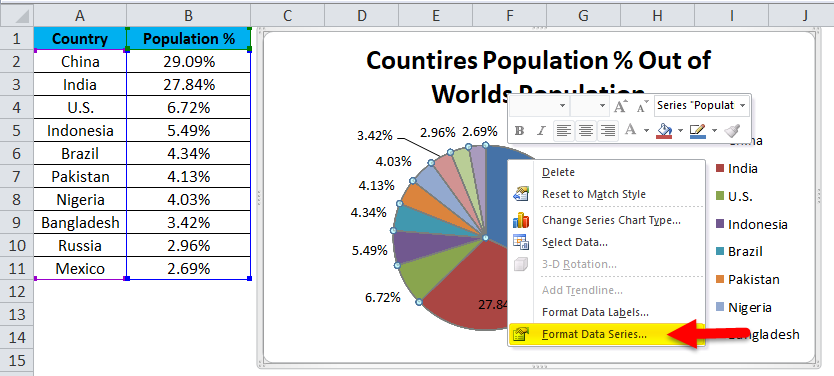Click the 6.72% data label on chart
The image size is (834, 376).
coord(382,297)
